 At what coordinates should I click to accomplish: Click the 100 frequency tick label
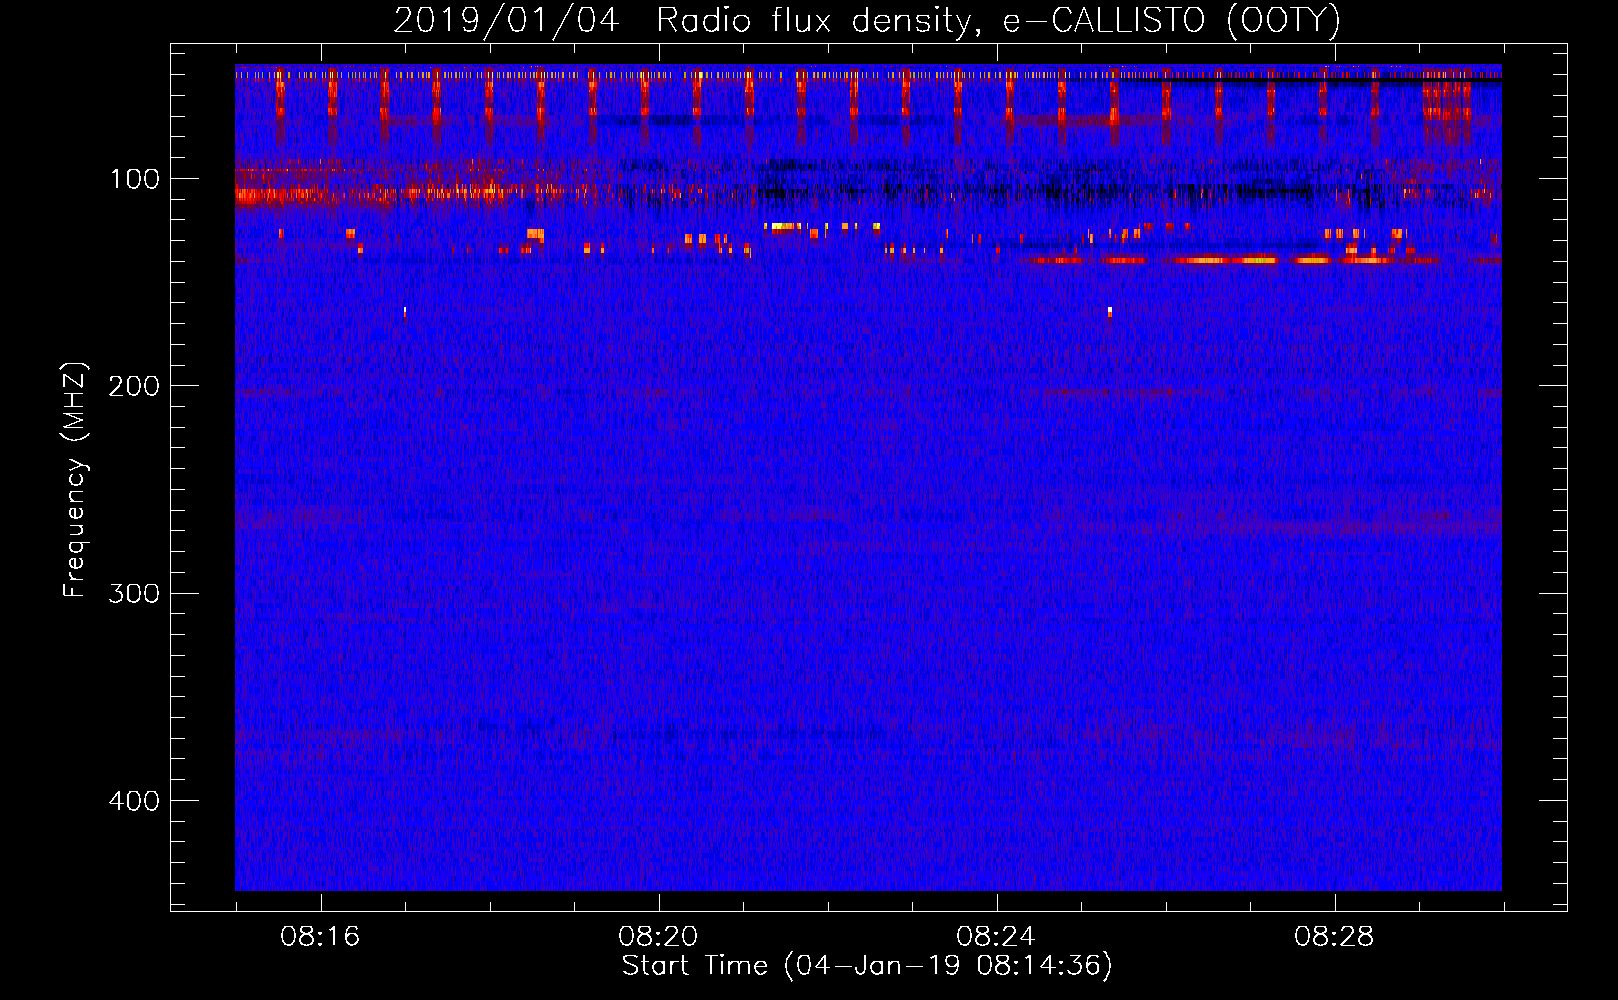point(134,179)
